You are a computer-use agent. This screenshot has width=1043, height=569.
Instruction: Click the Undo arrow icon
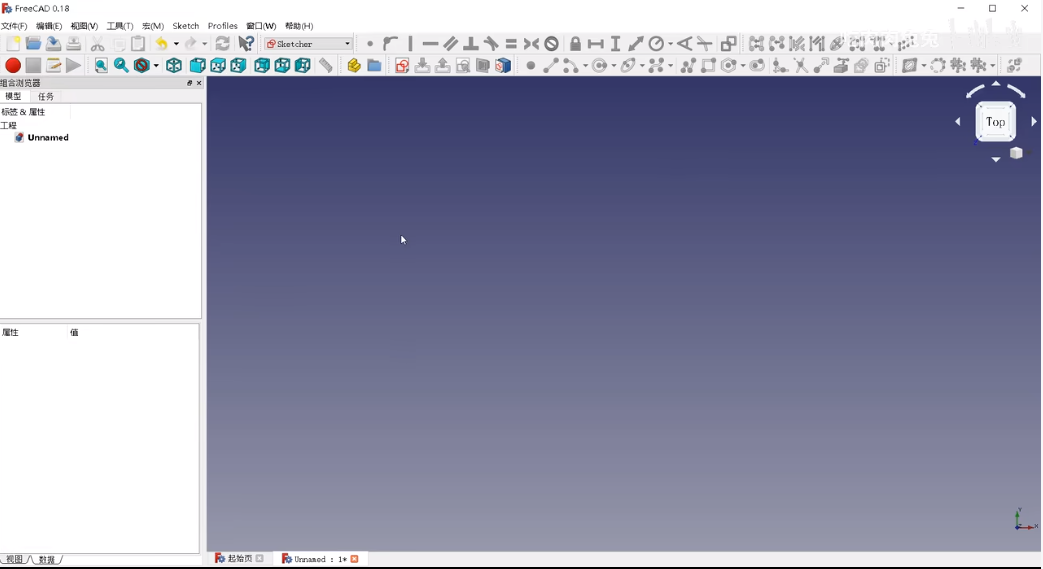161,44
